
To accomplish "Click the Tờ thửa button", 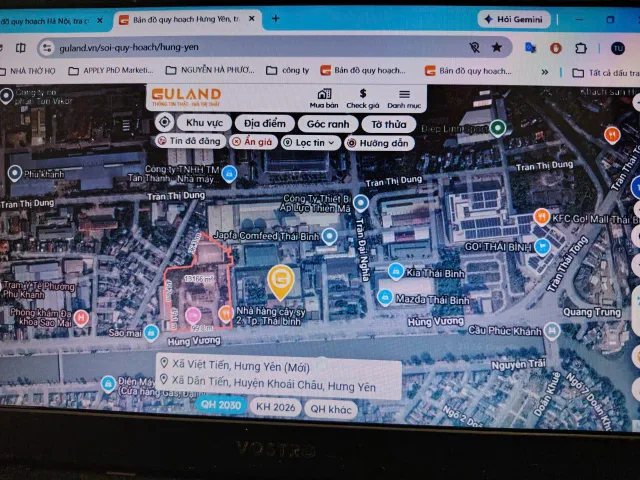I will coord(389,124).
